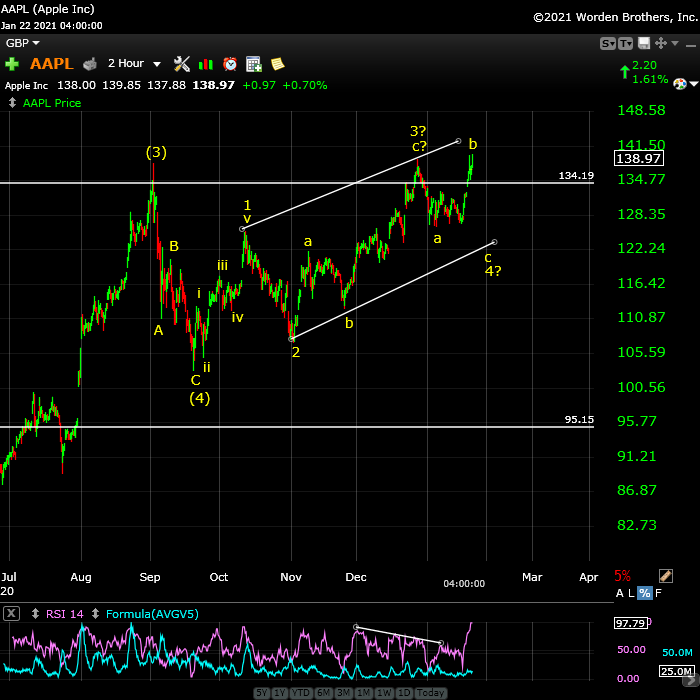Close the RSI indicator pane with X

coord(11,614)
